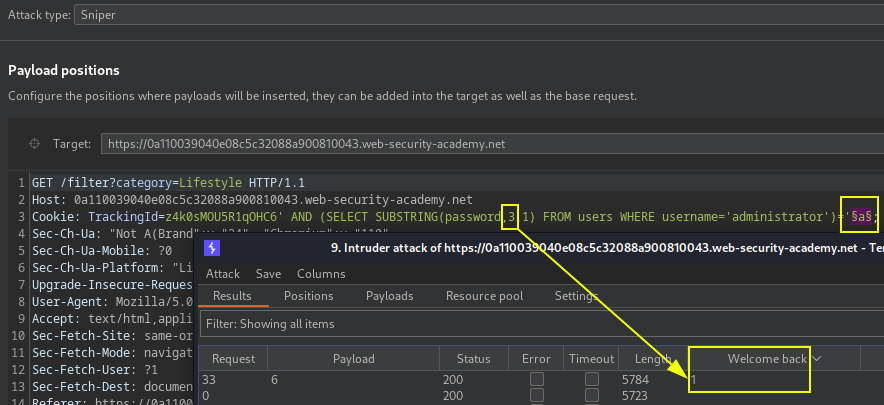The height and width of the screenshot is (405, 884).
Task: Switch to the Resource pool tab
Action: [x=484, y=296]
